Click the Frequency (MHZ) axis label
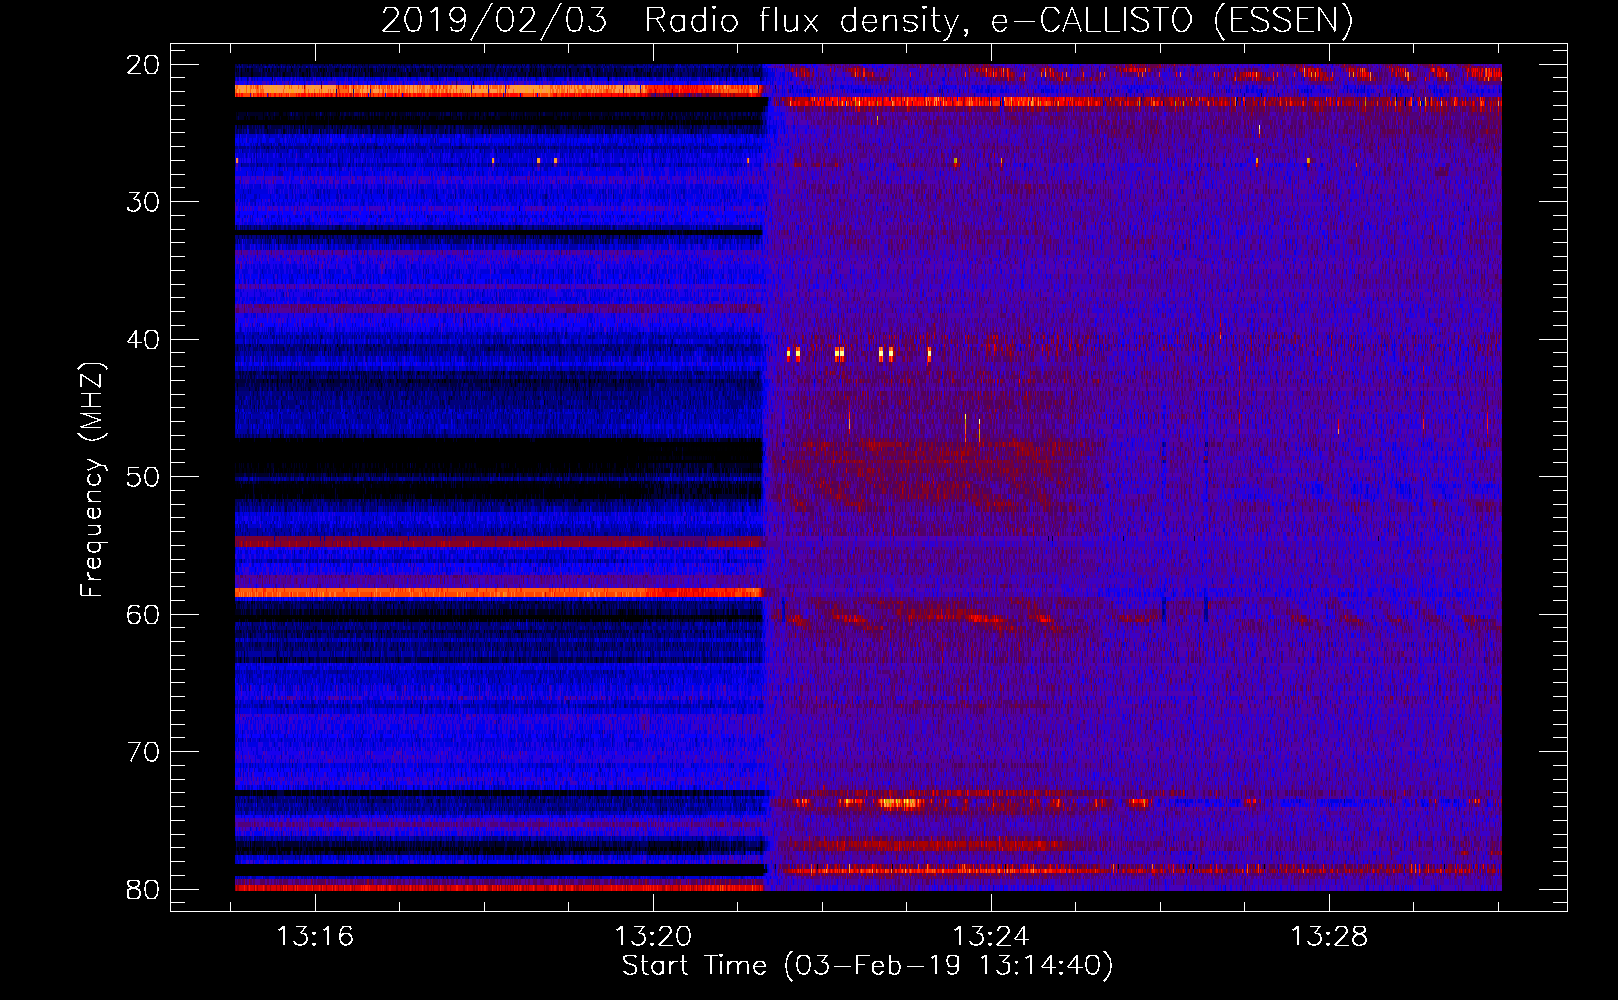The image size is (1618, 1000). click(91, 480)
